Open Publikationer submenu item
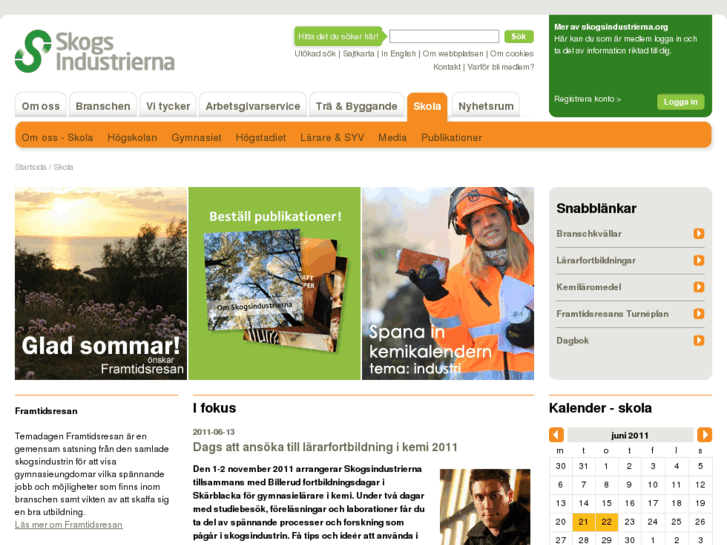The height and width of the screenshot is (545, 727). point(452,138)
